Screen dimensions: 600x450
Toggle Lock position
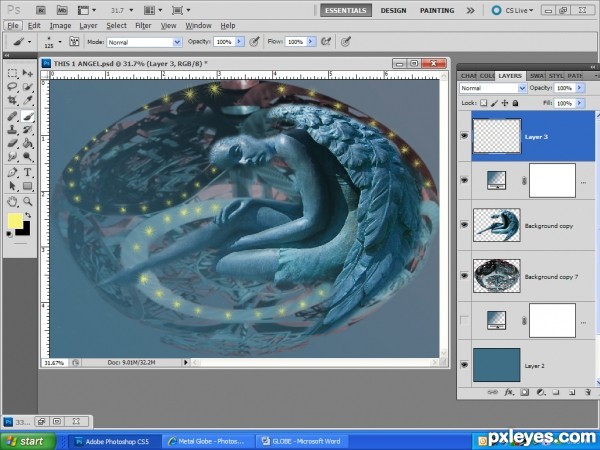pos(505,103)
